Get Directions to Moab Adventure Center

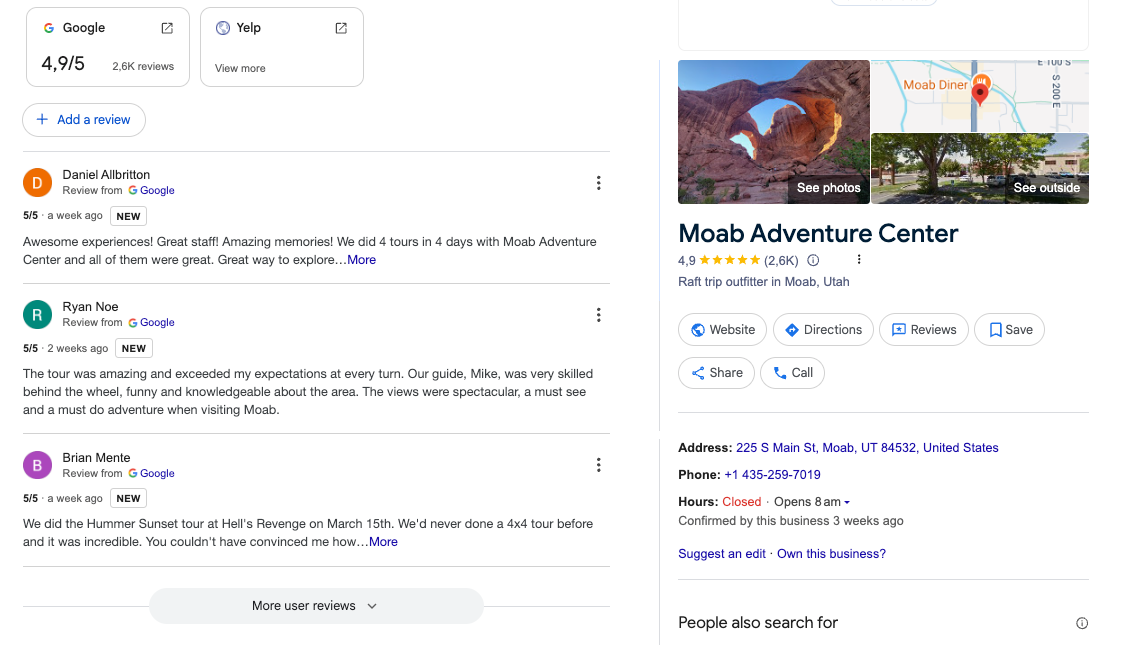(823, 330)
